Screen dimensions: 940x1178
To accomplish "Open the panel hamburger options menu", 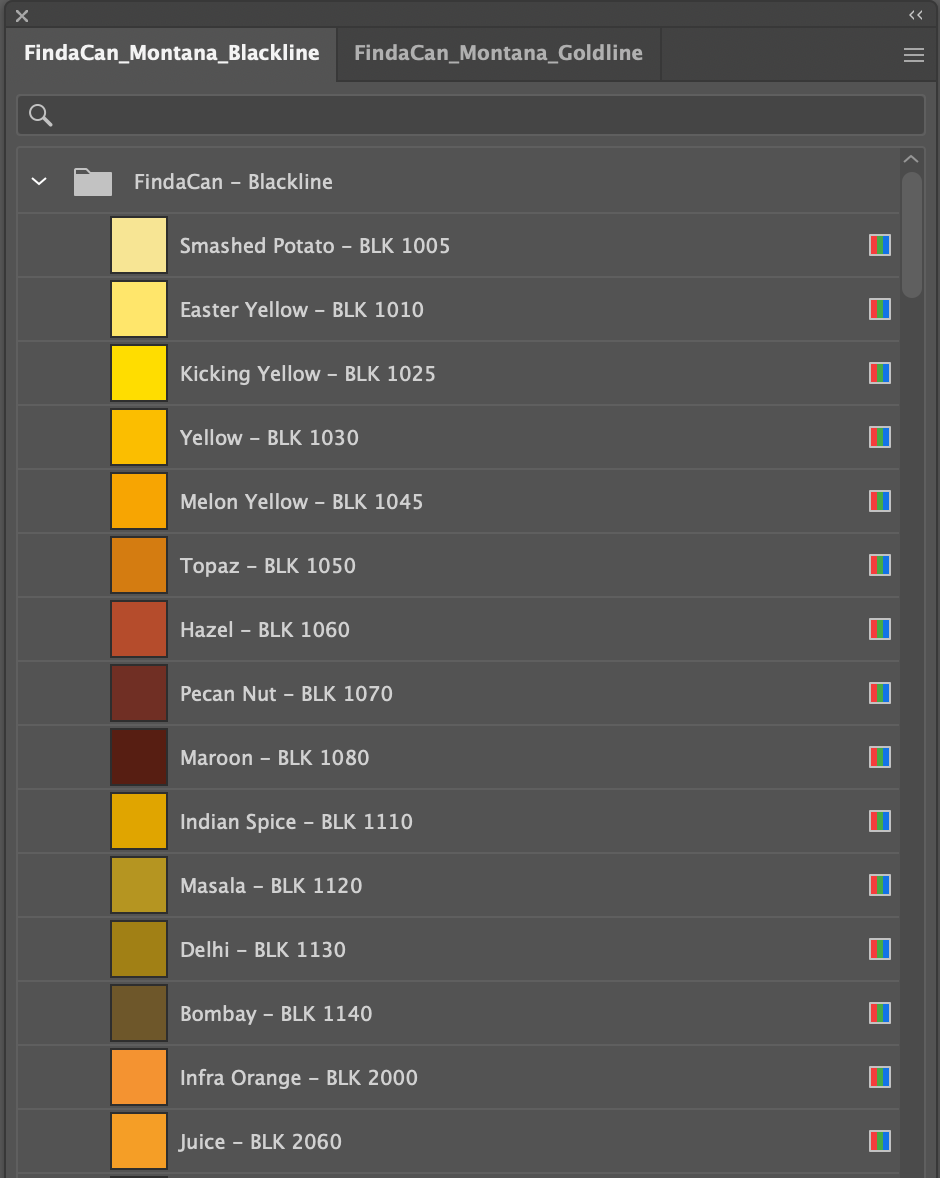I will (913, 56).
